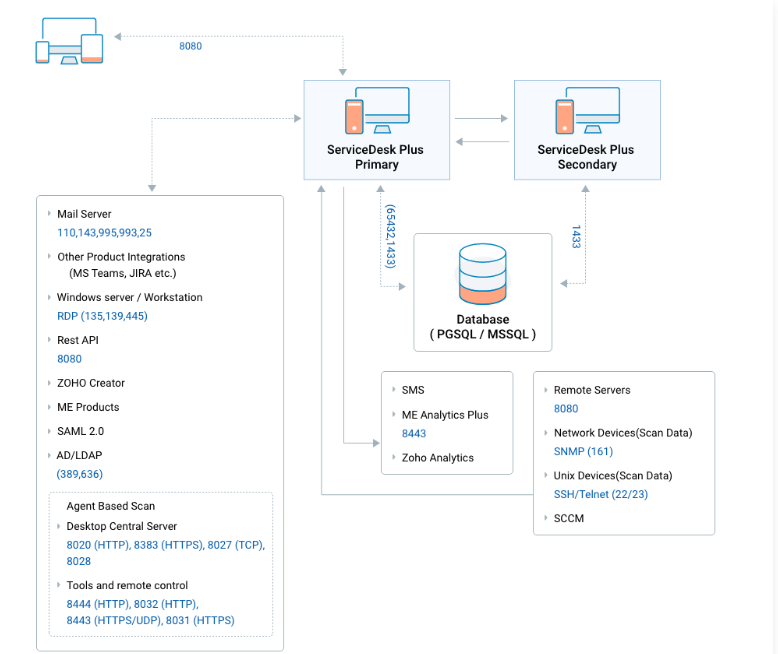Click the SAML 2.0 entry

(x=80, y=431)
